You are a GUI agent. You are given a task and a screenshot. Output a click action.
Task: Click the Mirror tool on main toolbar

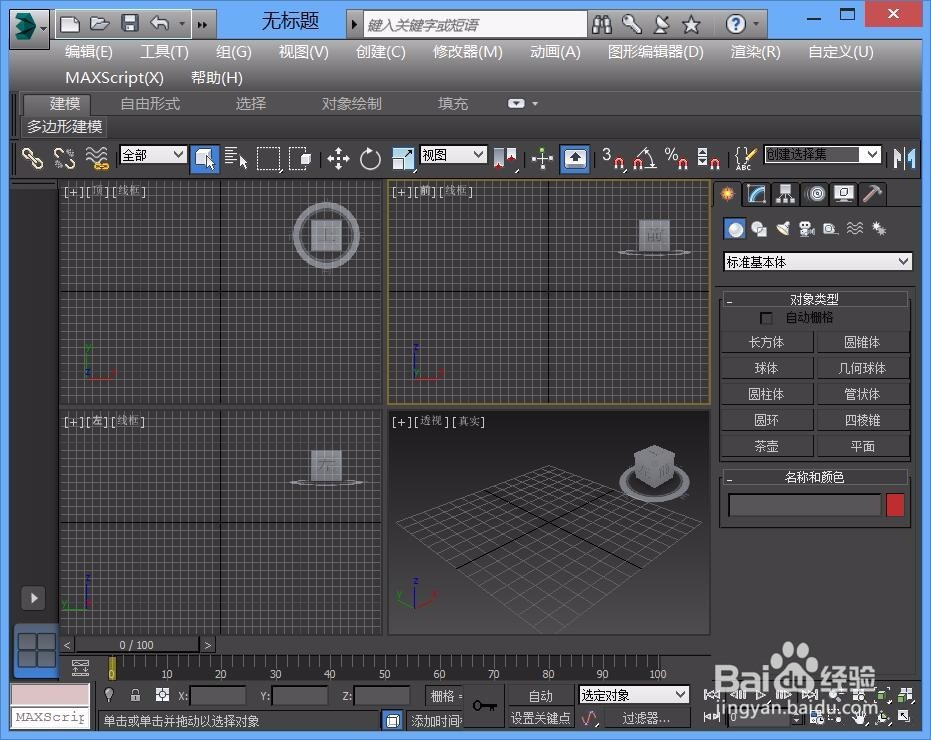905,158
